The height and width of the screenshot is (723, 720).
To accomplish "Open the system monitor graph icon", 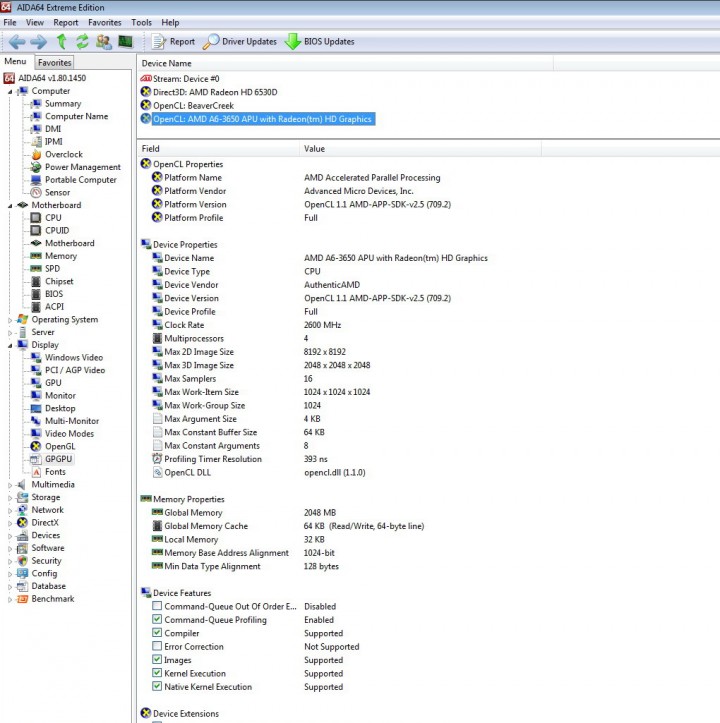I will pos(125,42).
